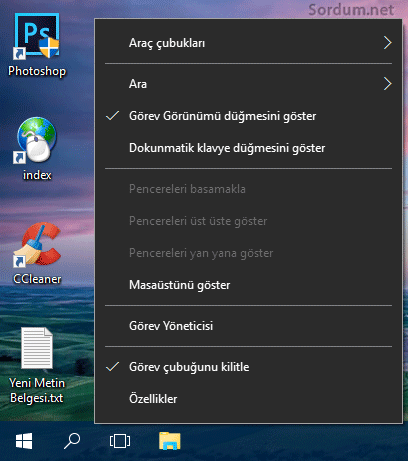Image resolution: width=408 pixels, height=461 pixels.
Task: Uncheck Görev Görünümü düğmesini göster
Action: point(248,116)
